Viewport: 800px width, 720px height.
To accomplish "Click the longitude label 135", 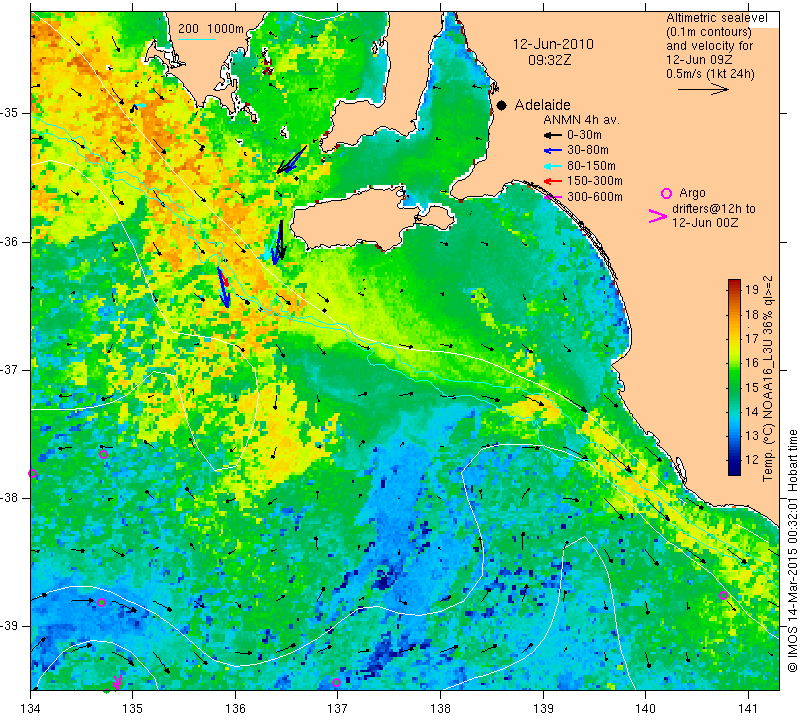I will pos(133,708).
